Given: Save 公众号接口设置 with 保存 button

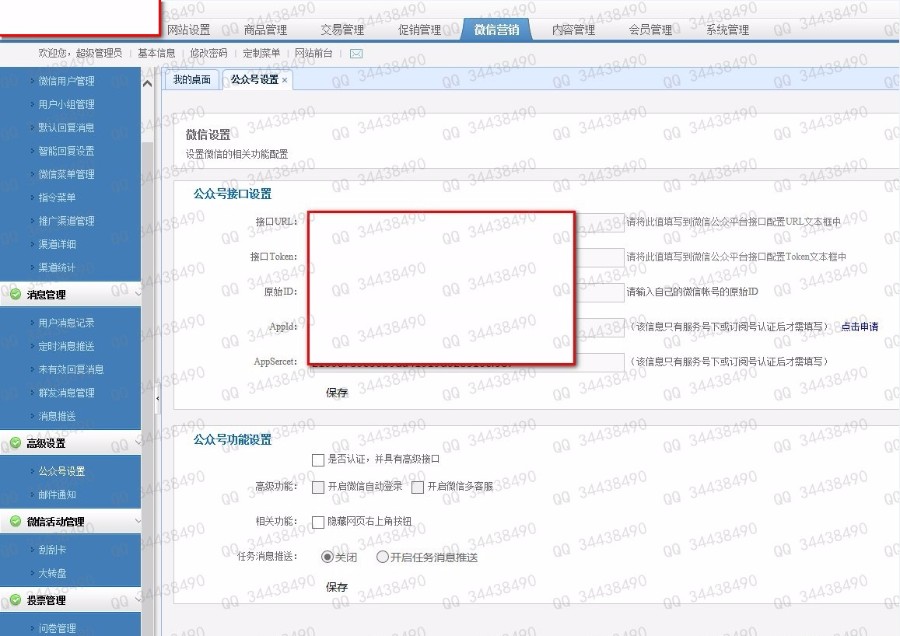Looking at the screenshot, I should pos(337,393).
